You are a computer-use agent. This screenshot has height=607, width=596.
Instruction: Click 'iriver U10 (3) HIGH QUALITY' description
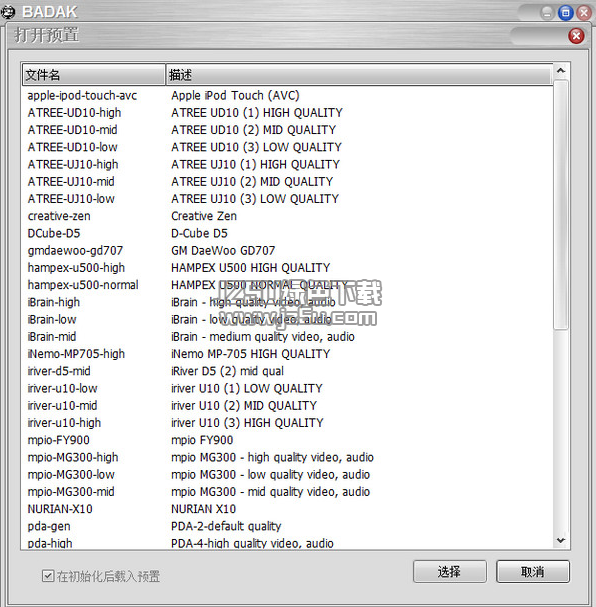pos(247,423)
